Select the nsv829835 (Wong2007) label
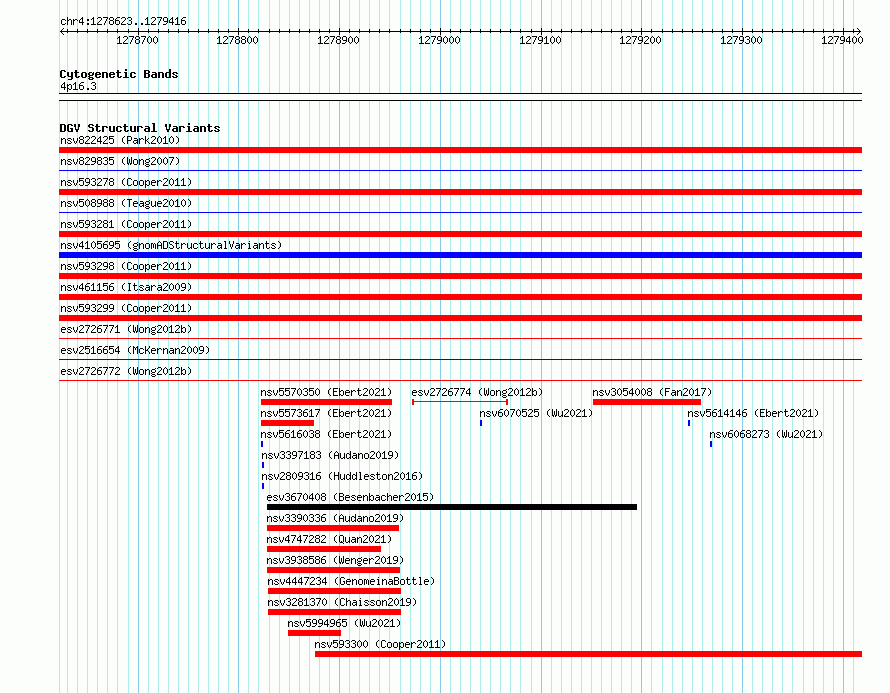Image resolution: width=890 pixels, height=693 pixels. point(120,161)
